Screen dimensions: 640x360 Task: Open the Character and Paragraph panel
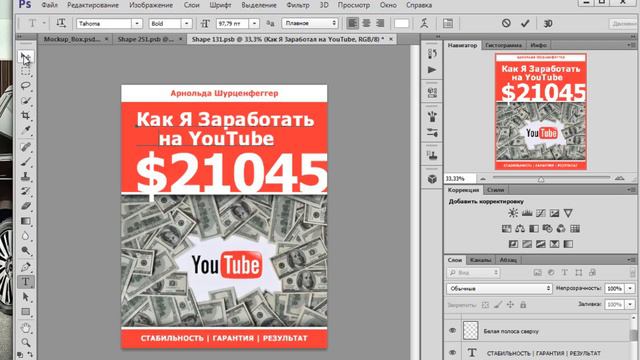click(x=448, y=23)
